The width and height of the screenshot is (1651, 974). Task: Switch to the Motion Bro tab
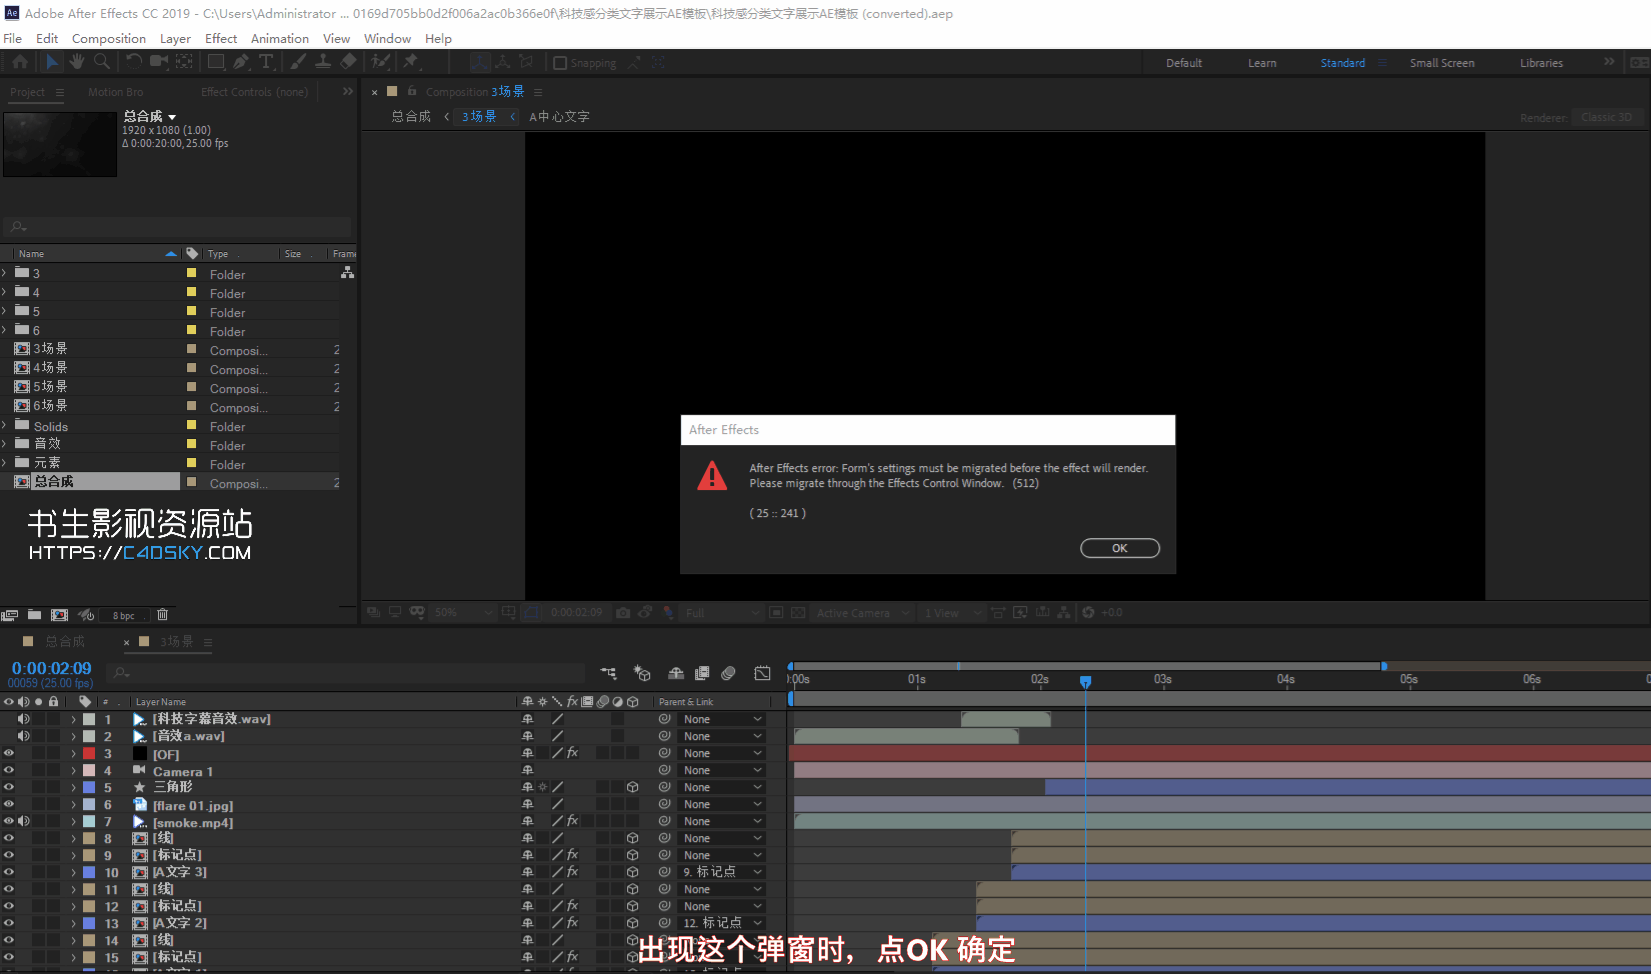pos(115,92)
